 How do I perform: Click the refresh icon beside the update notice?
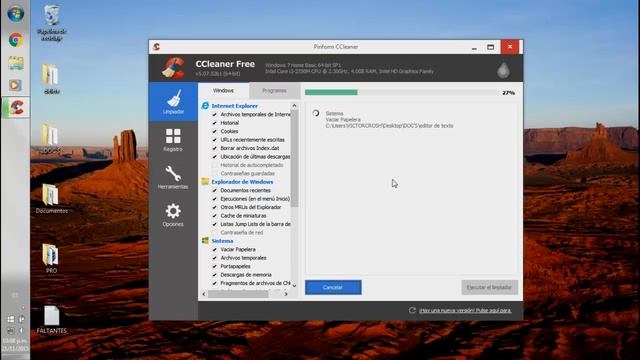coord(412,310)
